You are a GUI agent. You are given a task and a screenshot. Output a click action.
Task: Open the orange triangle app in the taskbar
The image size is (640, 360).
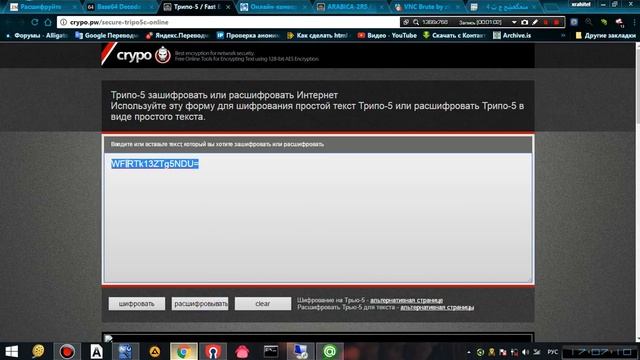155,351
